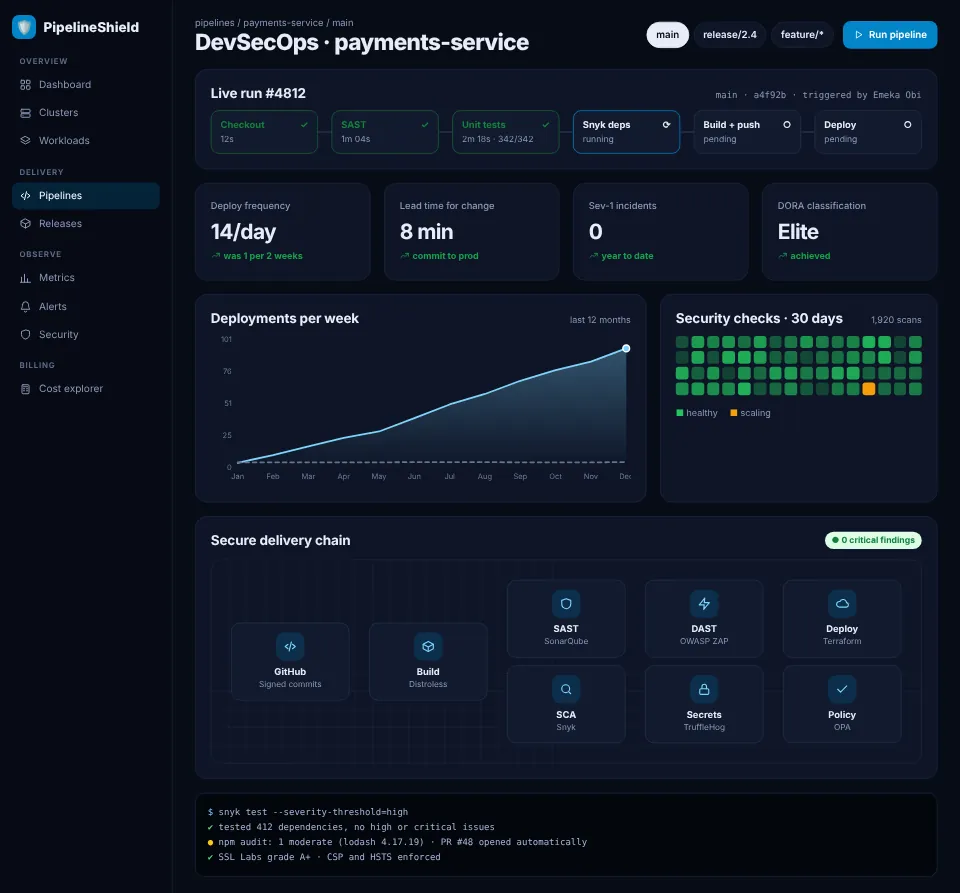The image size is (960, 893).
Task: Click the Sev-1 incidents card
Action: (x=661, y=231)
